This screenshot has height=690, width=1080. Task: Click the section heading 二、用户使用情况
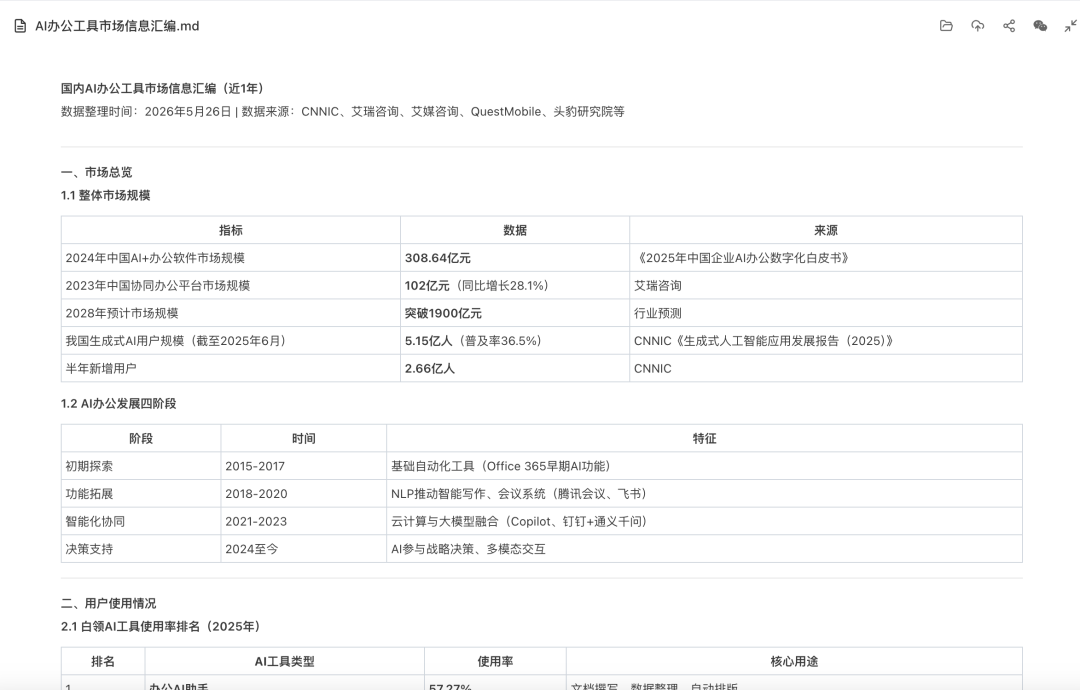109,603
